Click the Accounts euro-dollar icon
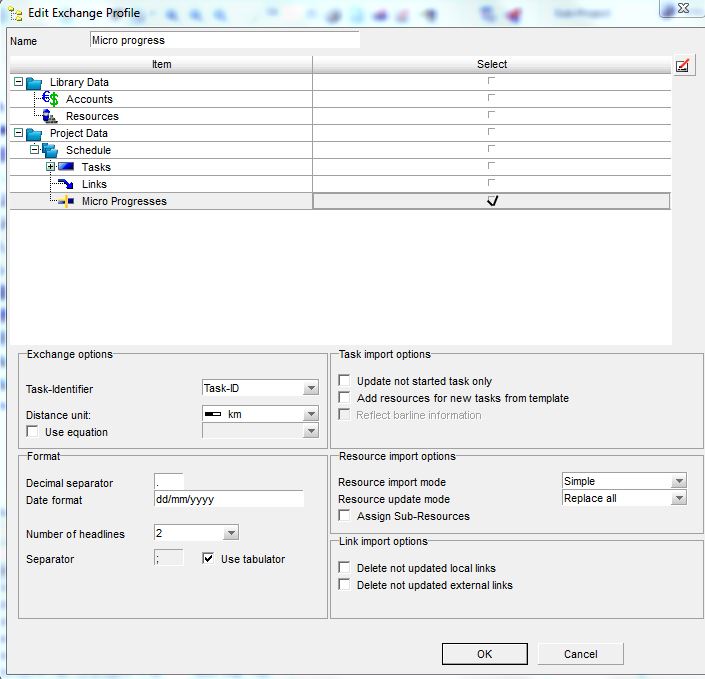The width and height of the screenshot is (705, 679). [x=50, y=98]
